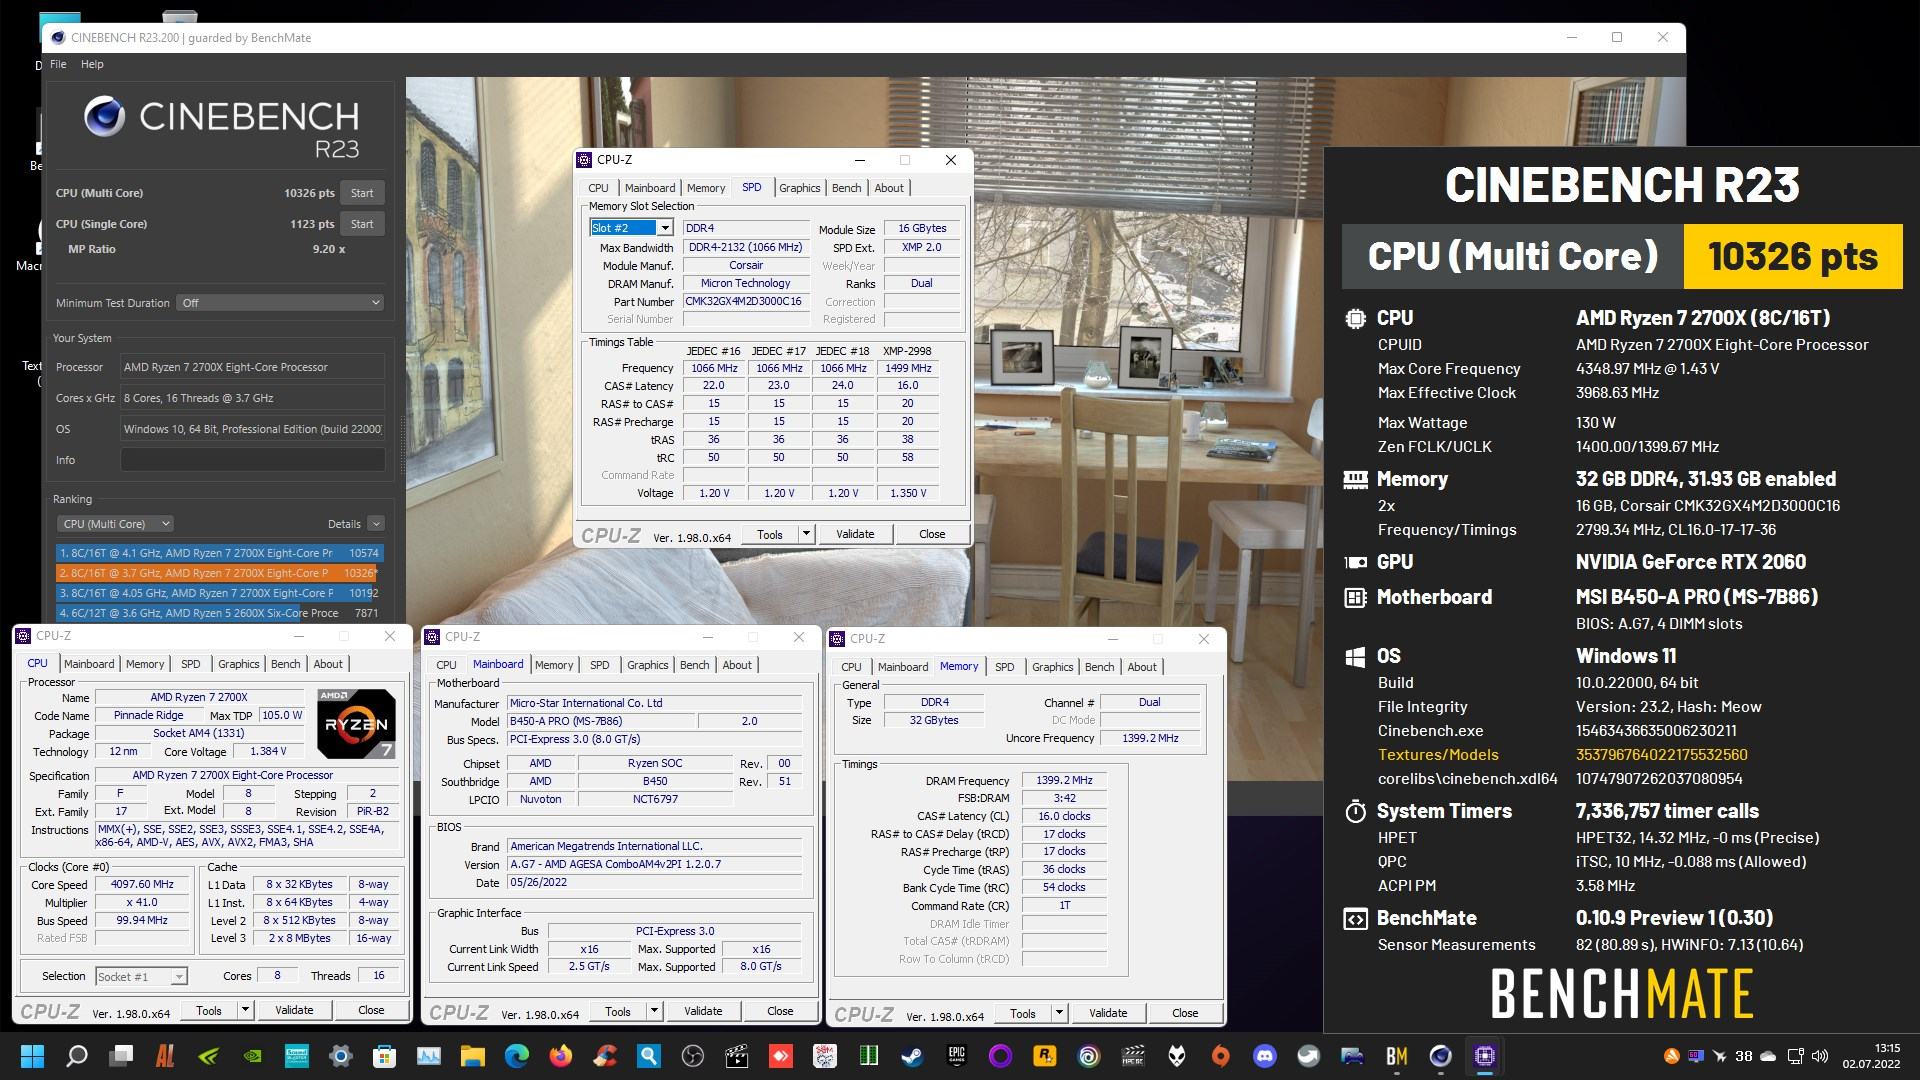Click Validate in the Memory CPU-Z window
This screenshot has height=1080, width=1920.
coord(1107,1013)
